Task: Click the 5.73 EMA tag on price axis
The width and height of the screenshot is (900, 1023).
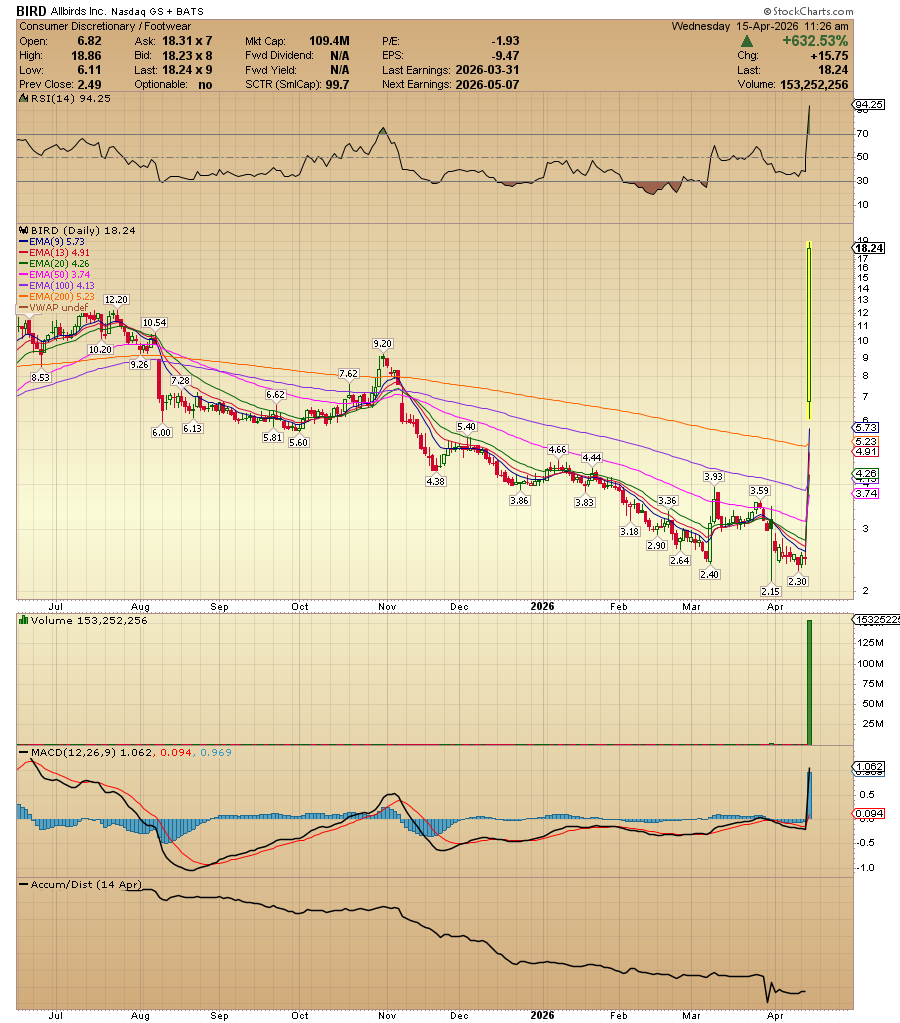Action: click(x=867, y=427)
